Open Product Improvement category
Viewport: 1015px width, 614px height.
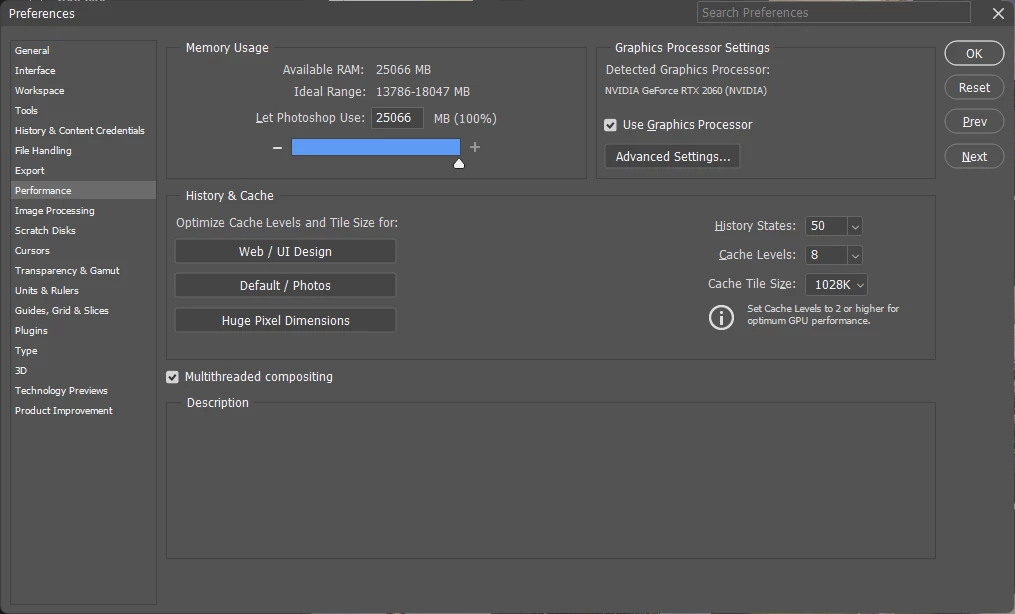pos(83,411)
